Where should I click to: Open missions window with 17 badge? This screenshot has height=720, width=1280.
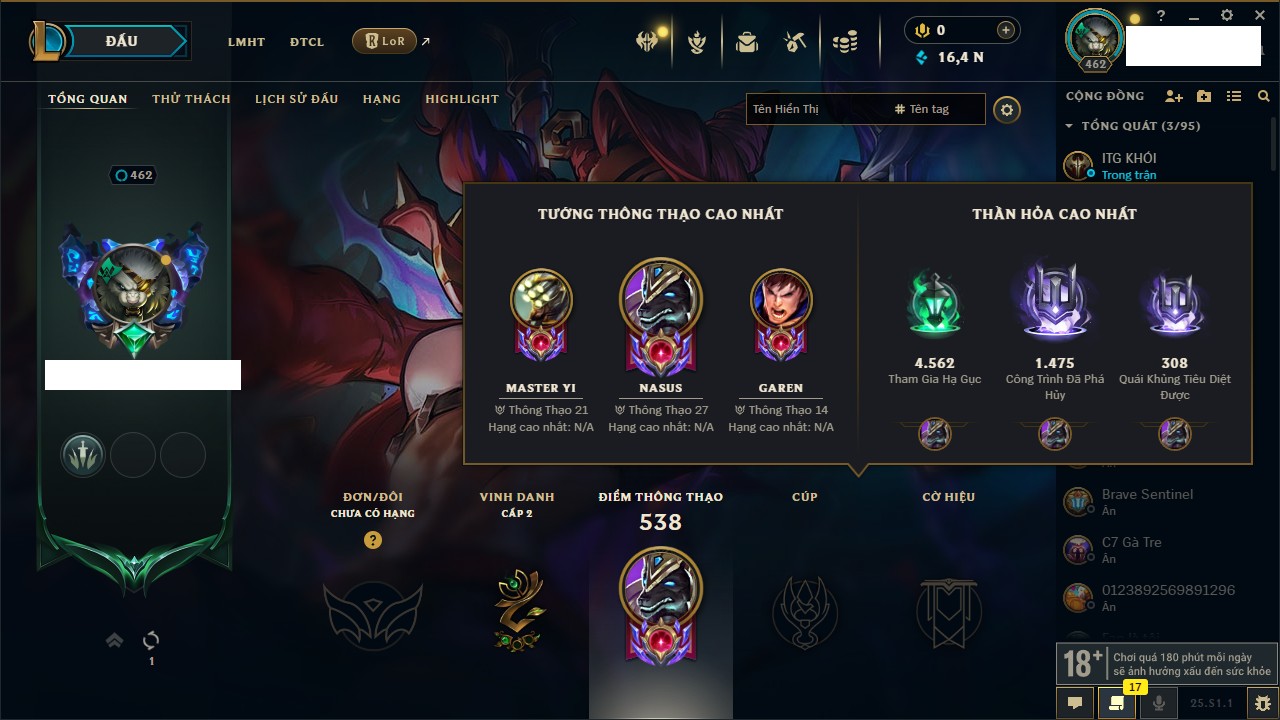coord(1116,703)
